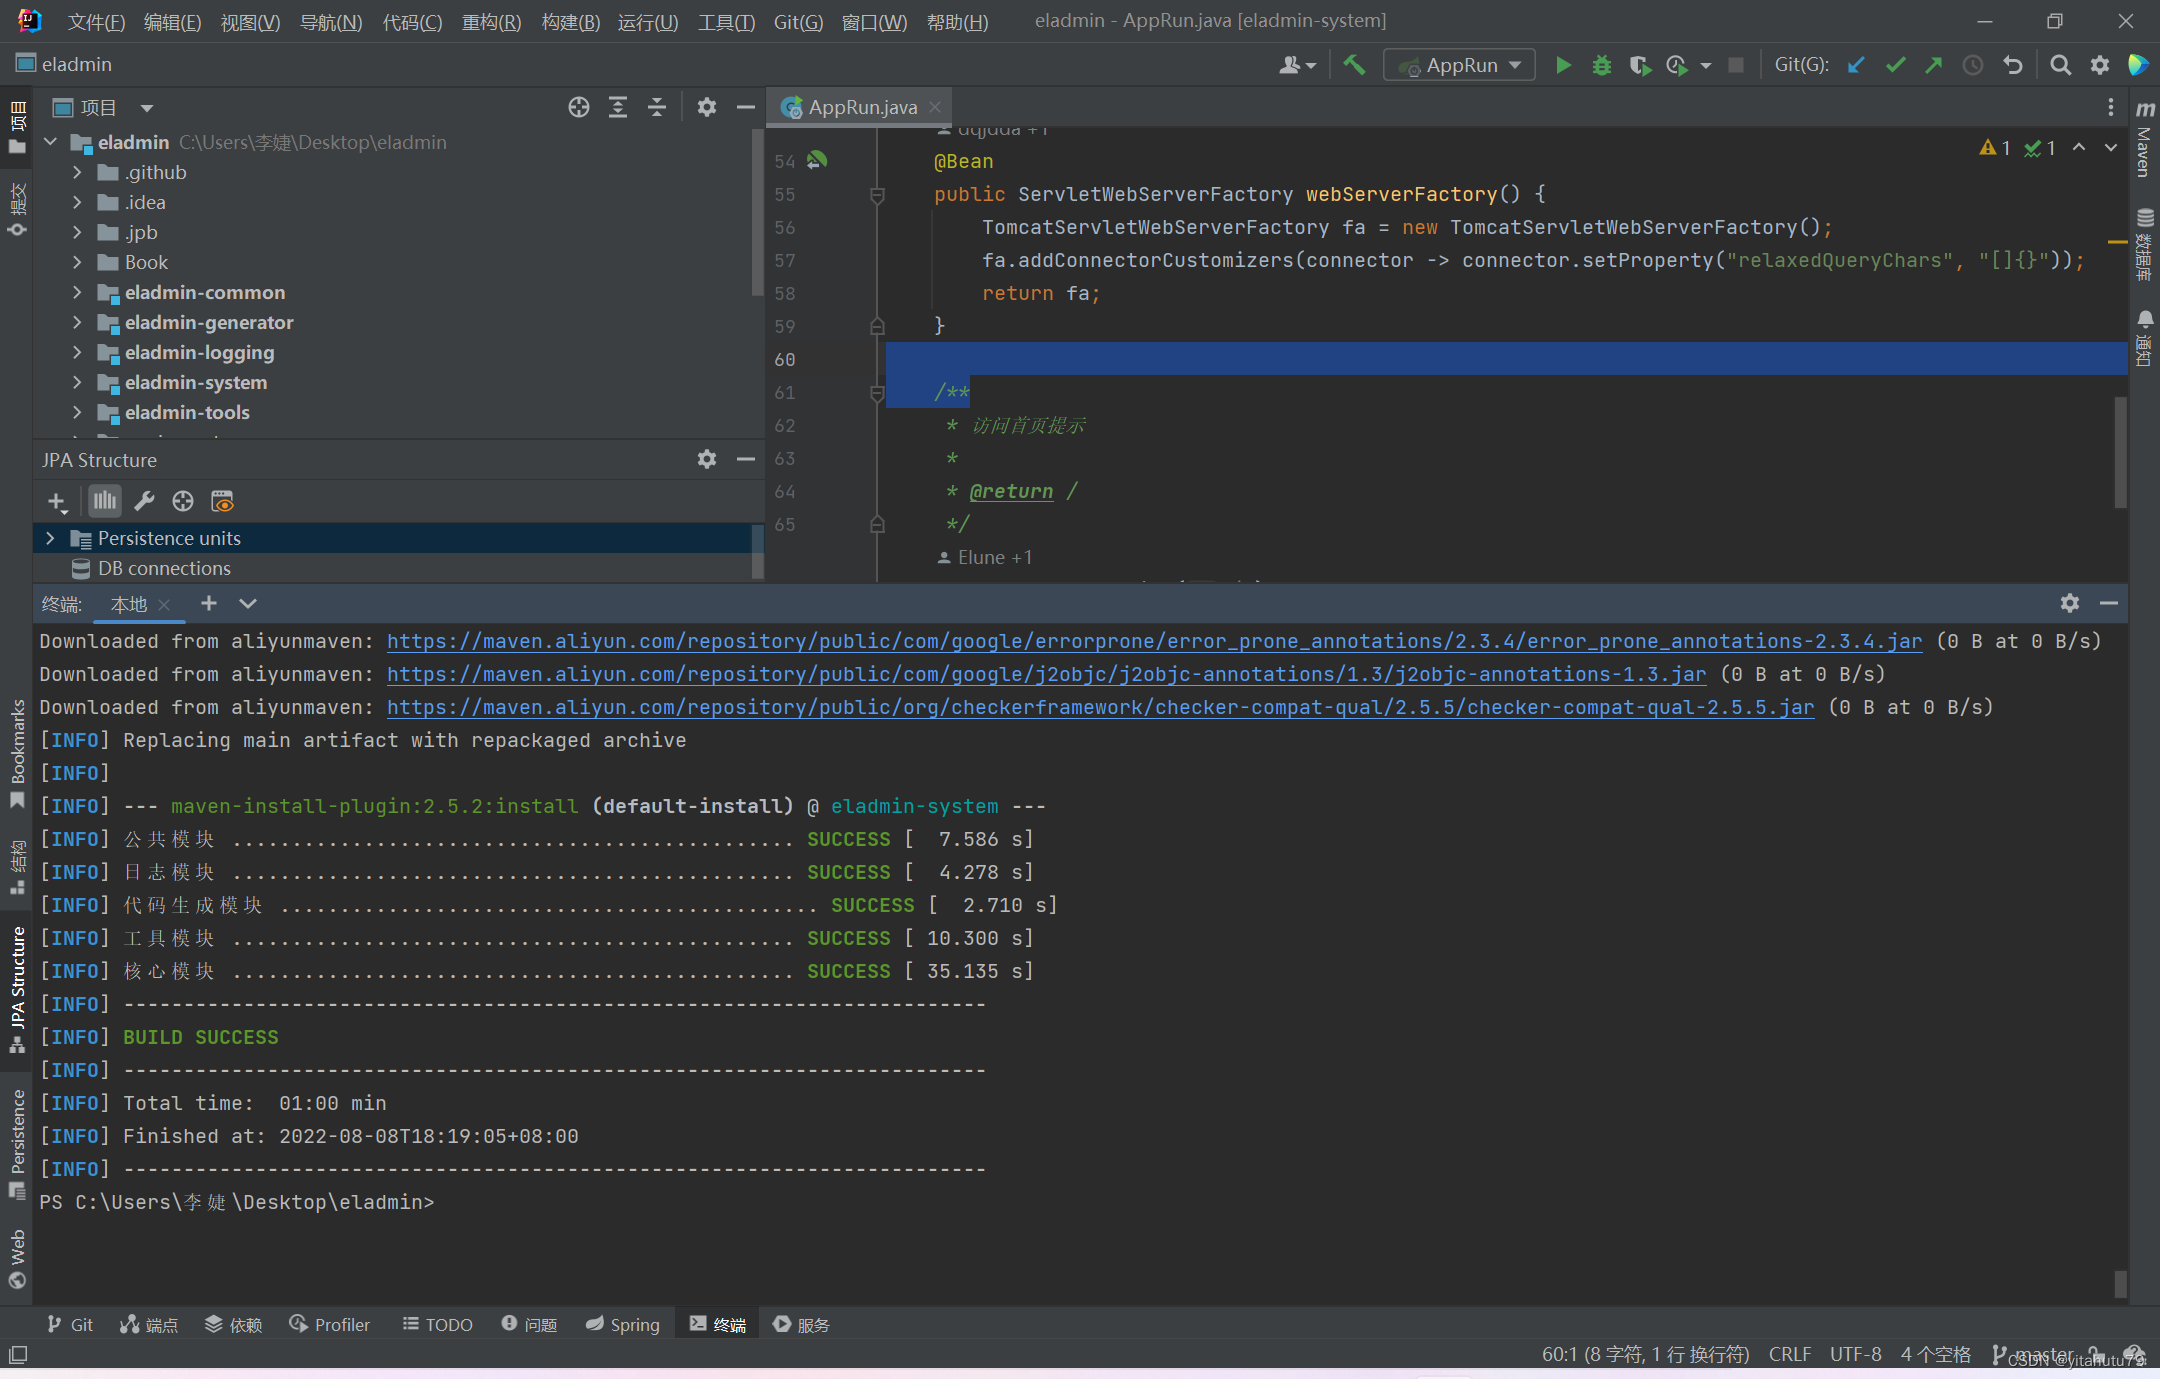This screenshot has height=1379, width=2160.
Task: Collapse all in Project panel
Action: (657, 107)
